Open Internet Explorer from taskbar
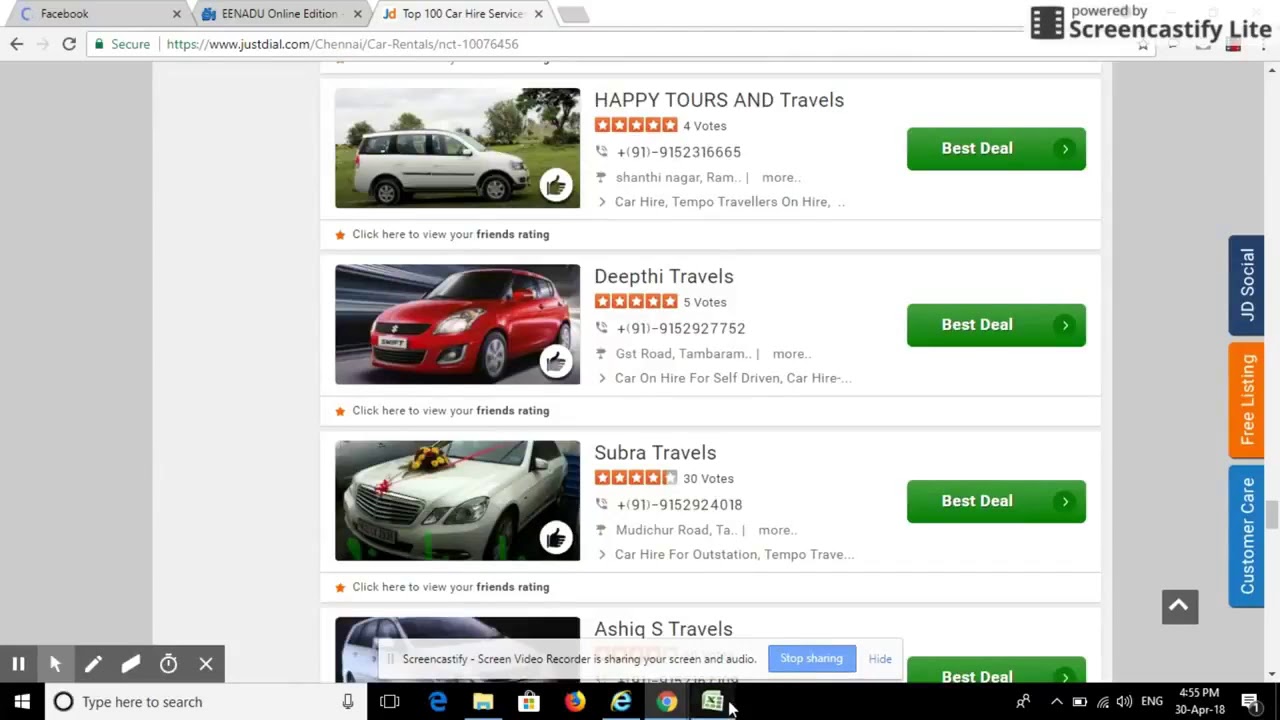 (x=621, y=702)
